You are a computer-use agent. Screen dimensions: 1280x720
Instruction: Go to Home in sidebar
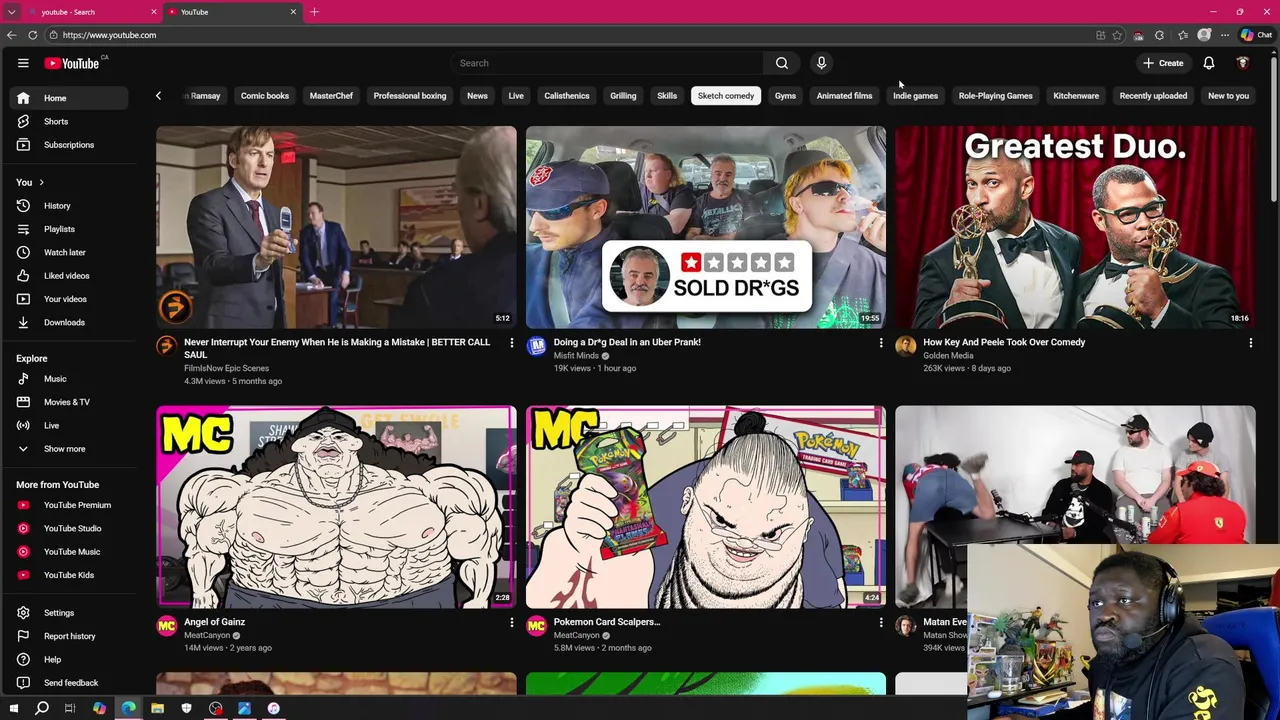click(68, 98)
